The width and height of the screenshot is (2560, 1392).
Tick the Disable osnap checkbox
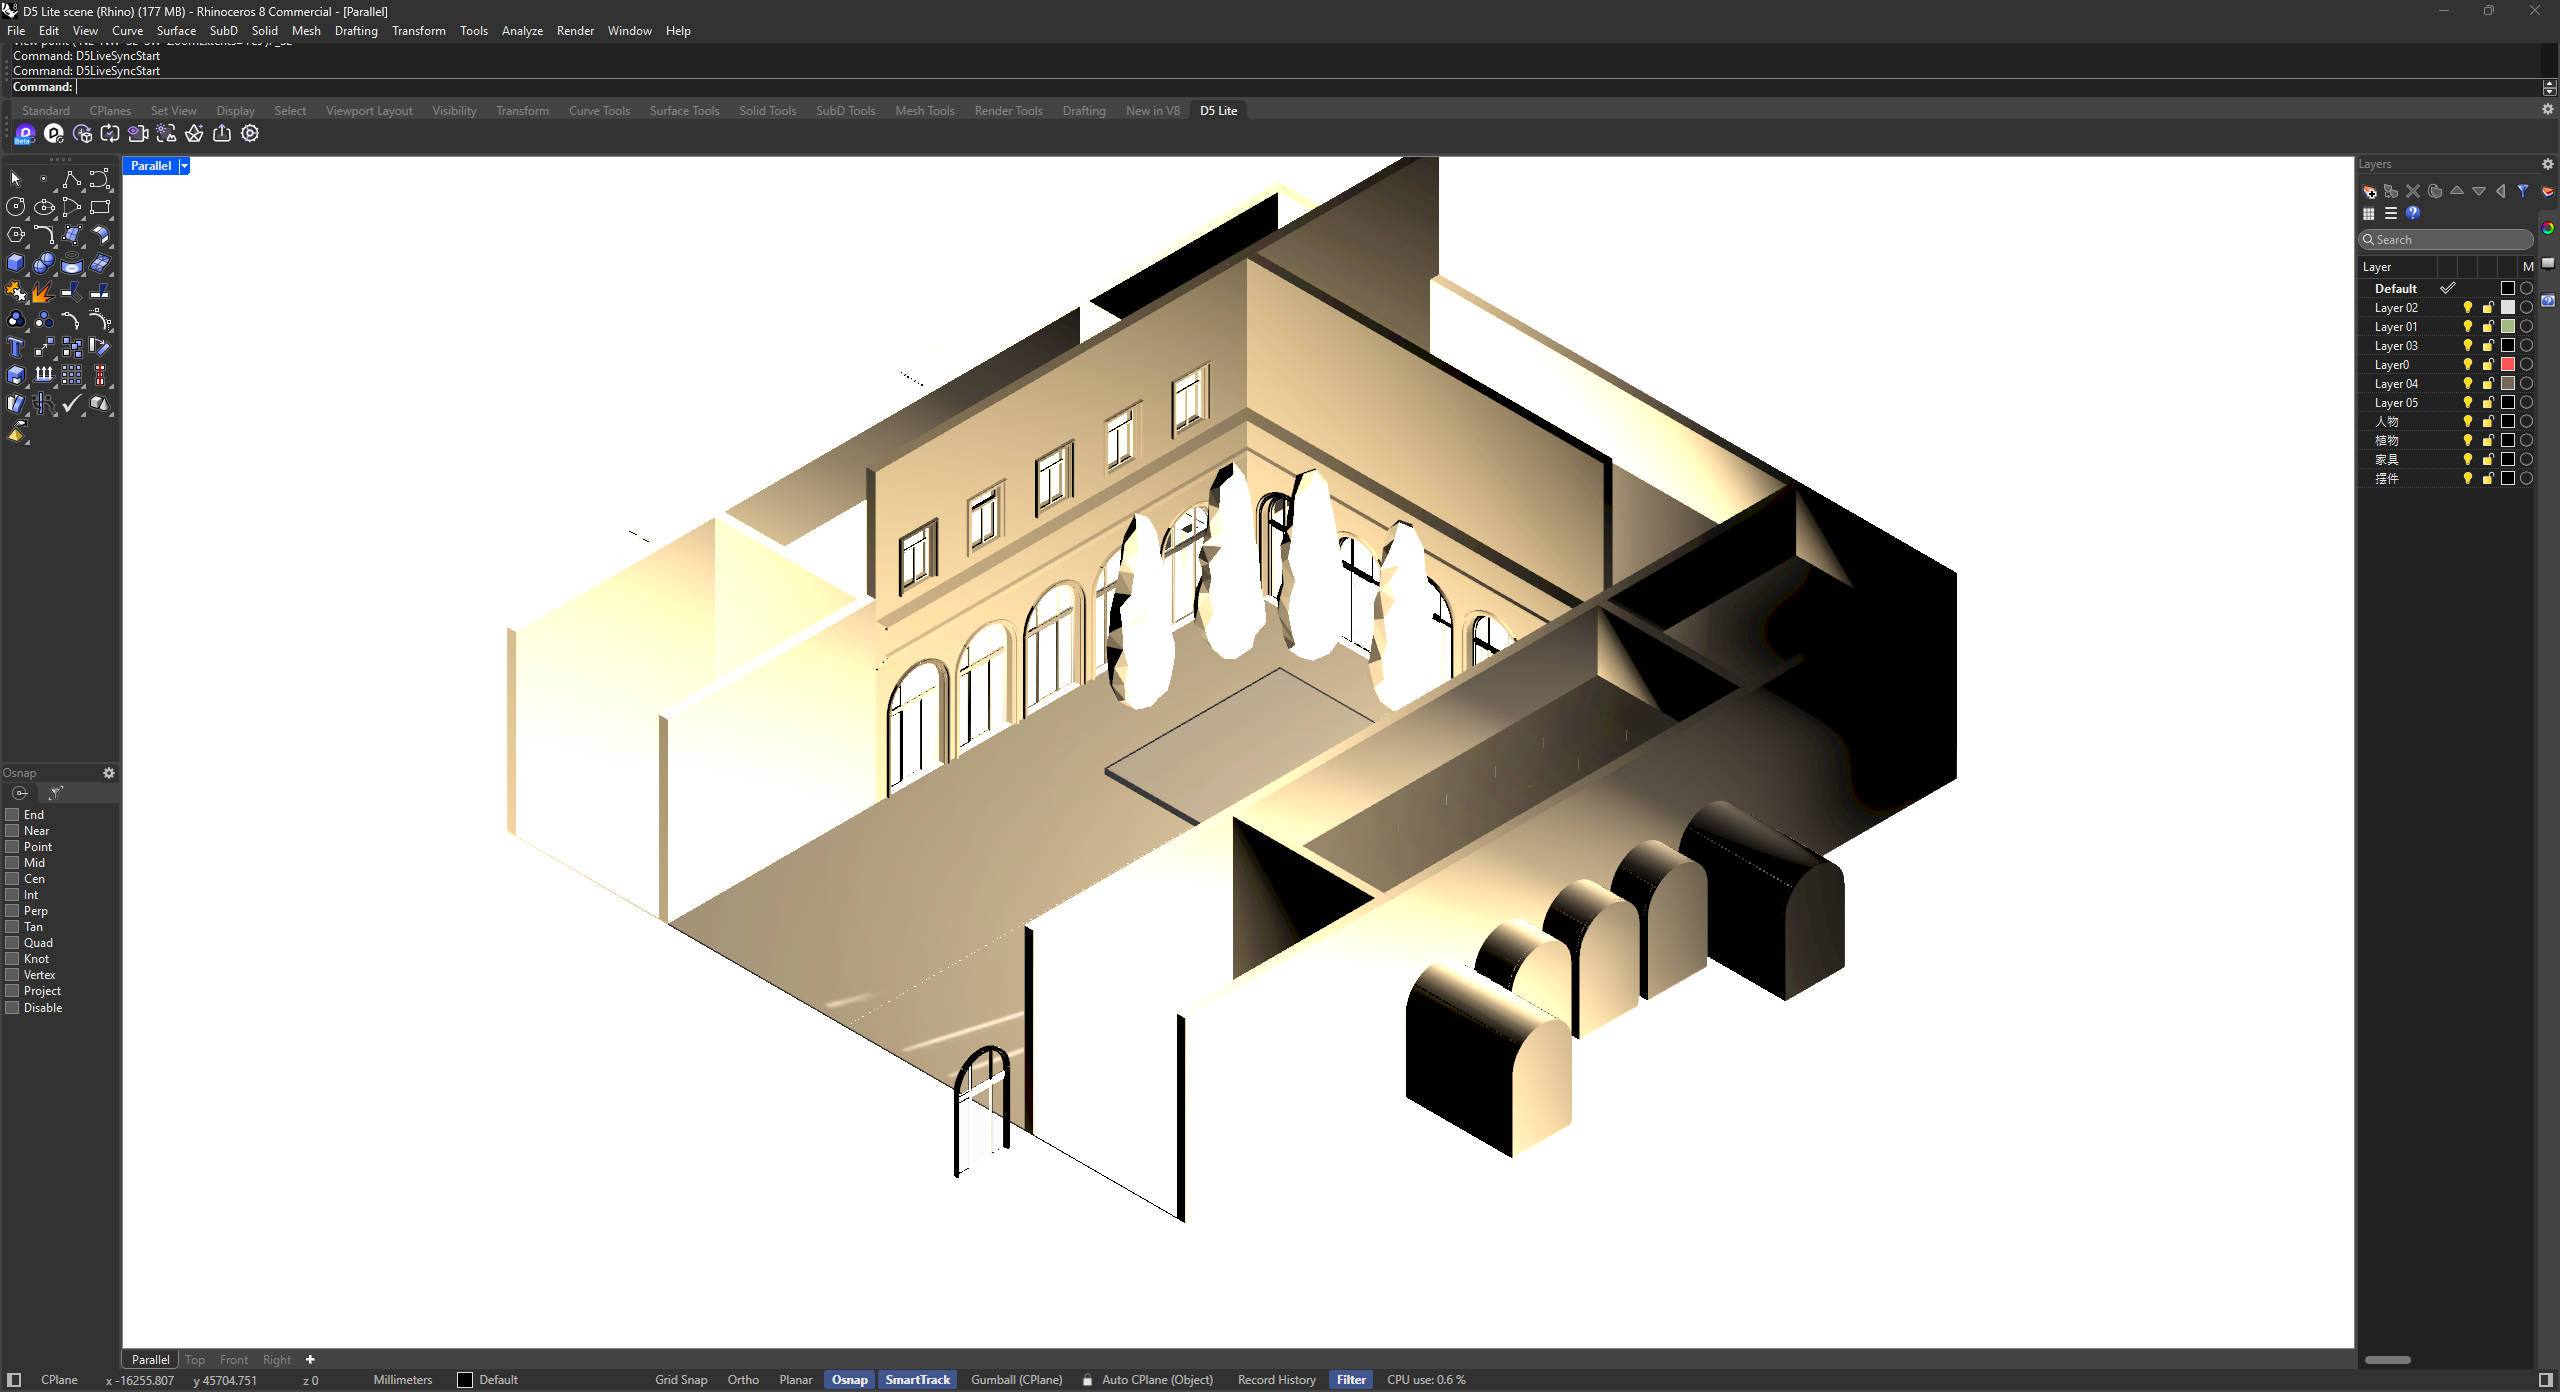13,1008
